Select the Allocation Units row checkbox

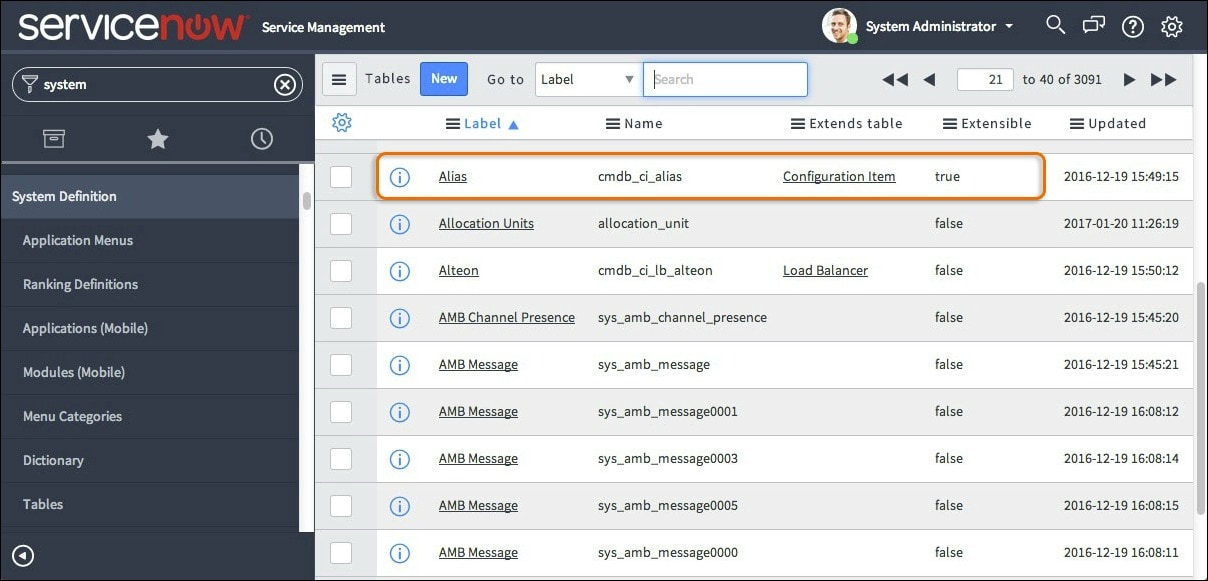341,224
